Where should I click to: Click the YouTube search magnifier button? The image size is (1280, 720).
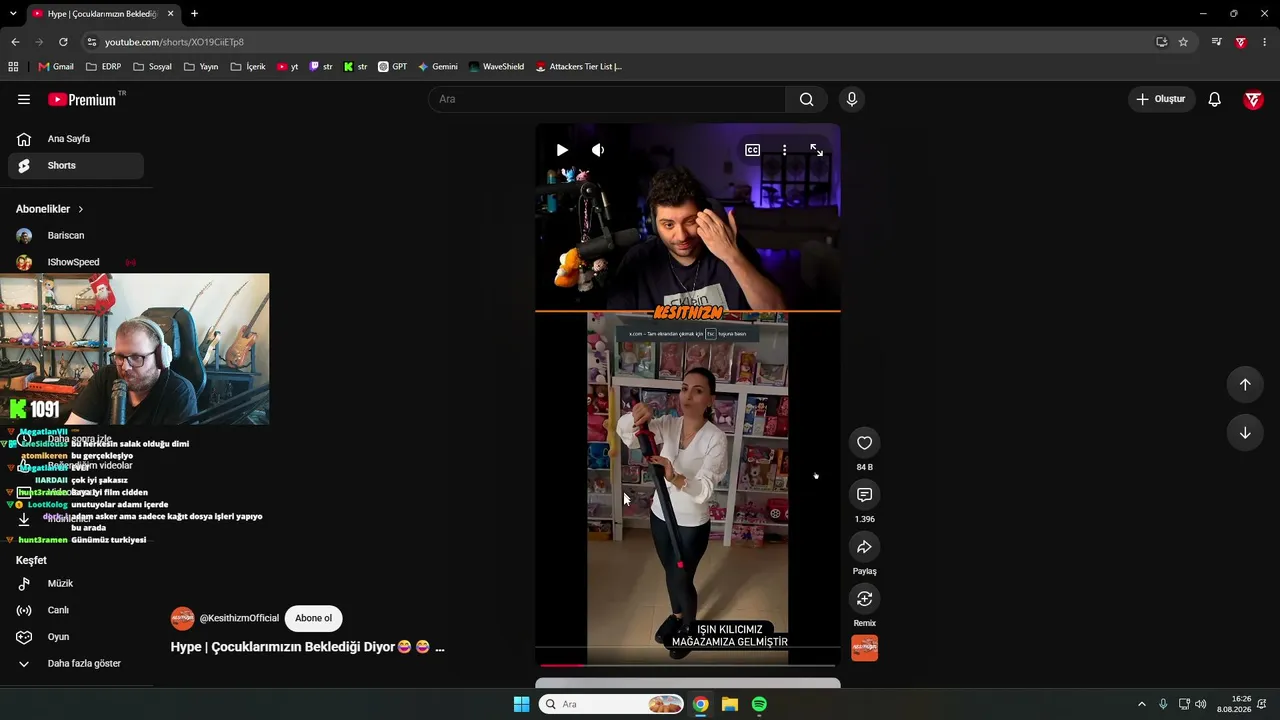(x=806, y=99)
